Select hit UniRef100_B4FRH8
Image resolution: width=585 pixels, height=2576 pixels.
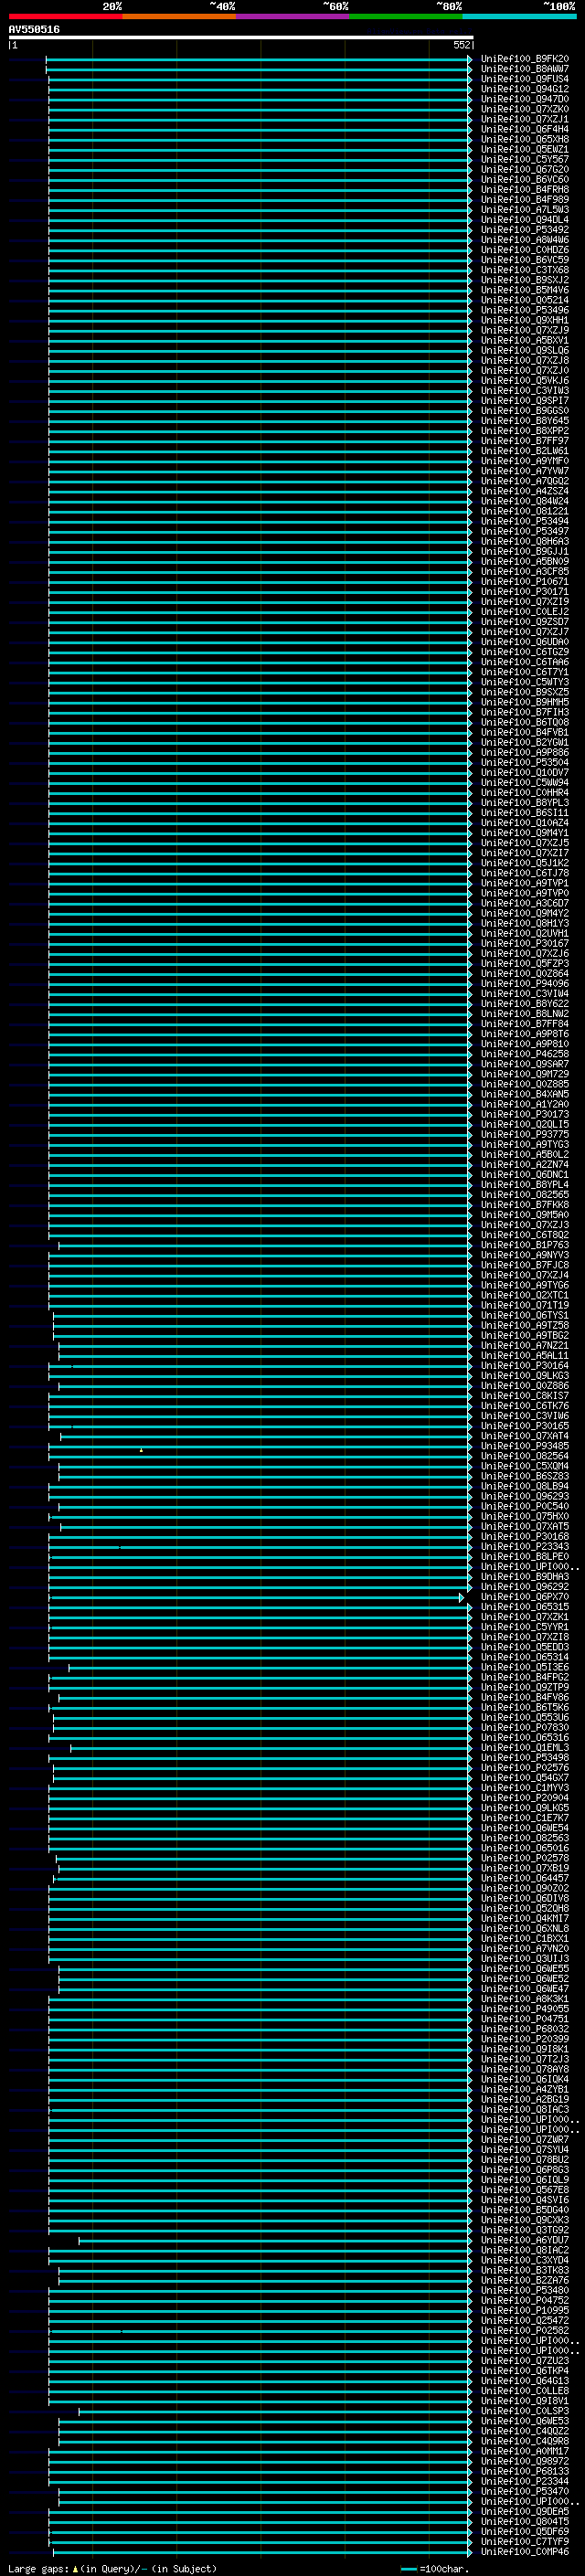(524, 189)
